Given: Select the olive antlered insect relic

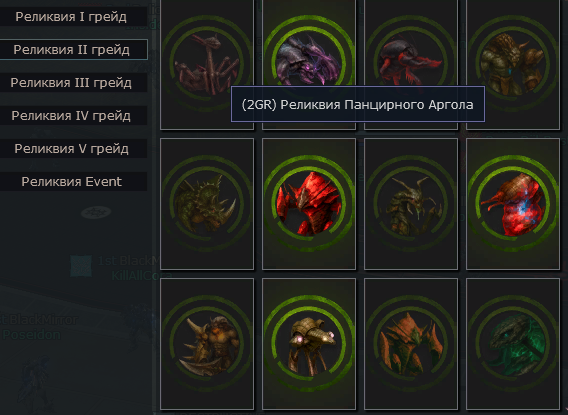Looking at the screenshot, I should click(411, 204).
